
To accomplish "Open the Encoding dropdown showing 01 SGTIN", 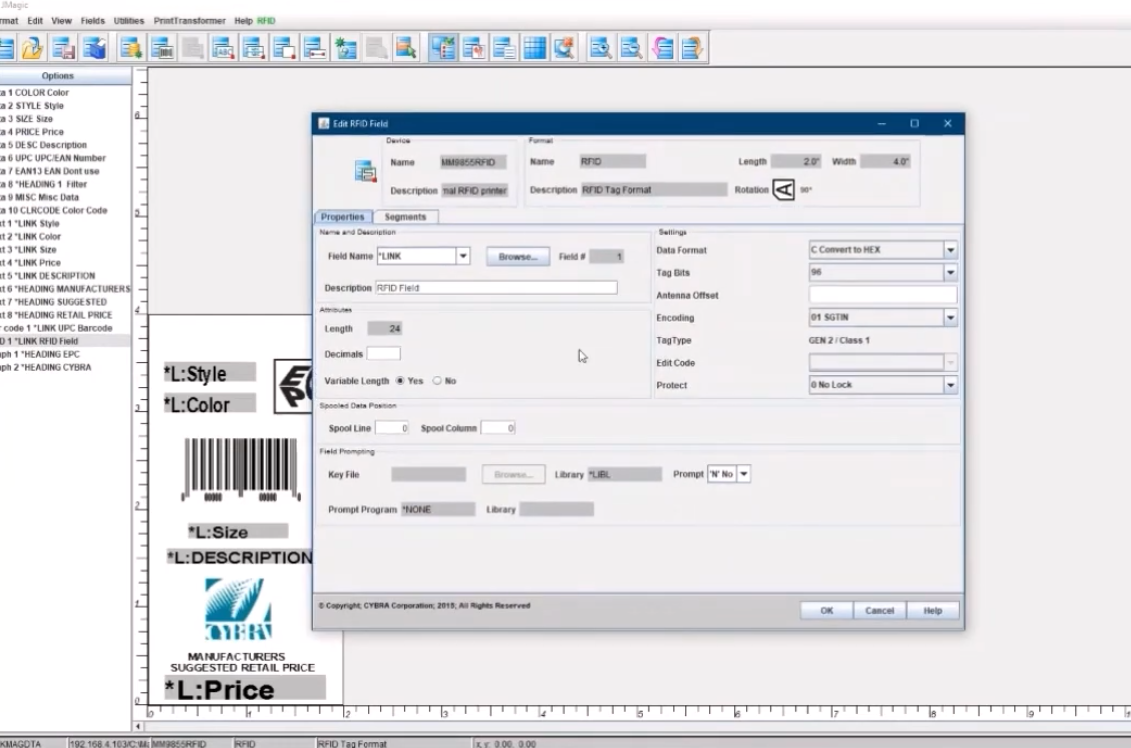I will tap(950, 317).
